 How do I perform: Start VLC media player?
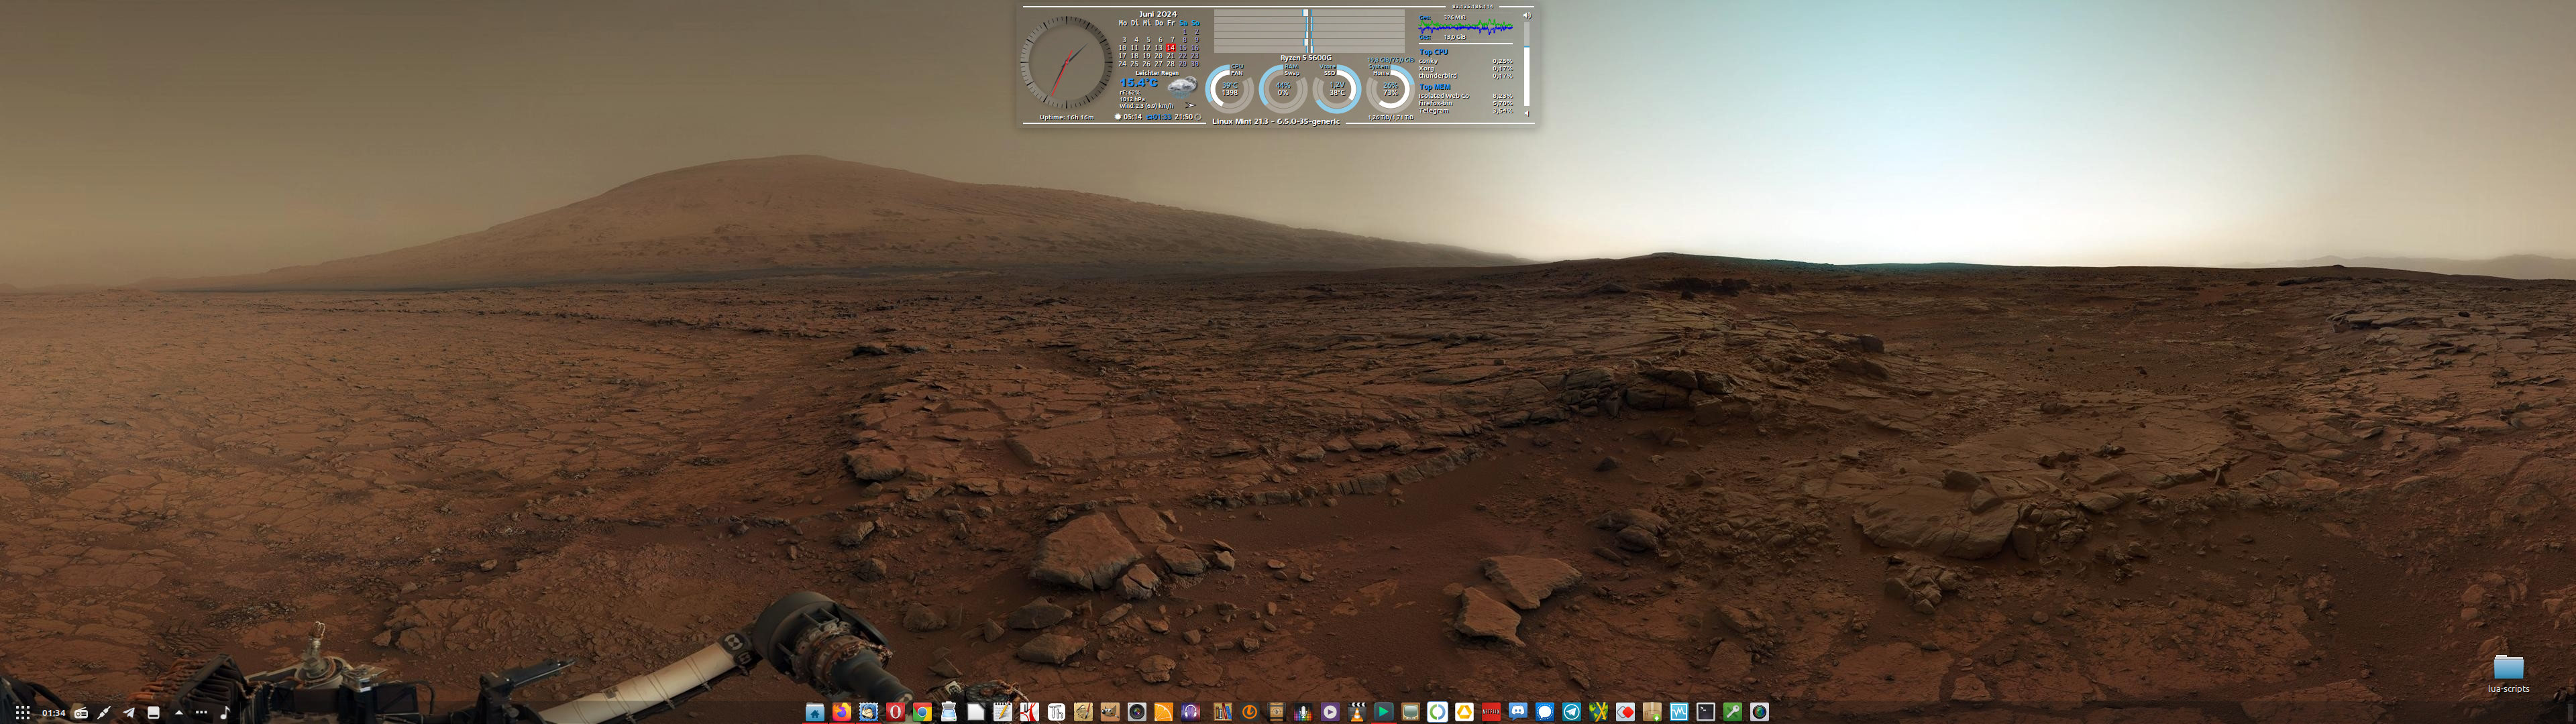(x=1357, y=712)
